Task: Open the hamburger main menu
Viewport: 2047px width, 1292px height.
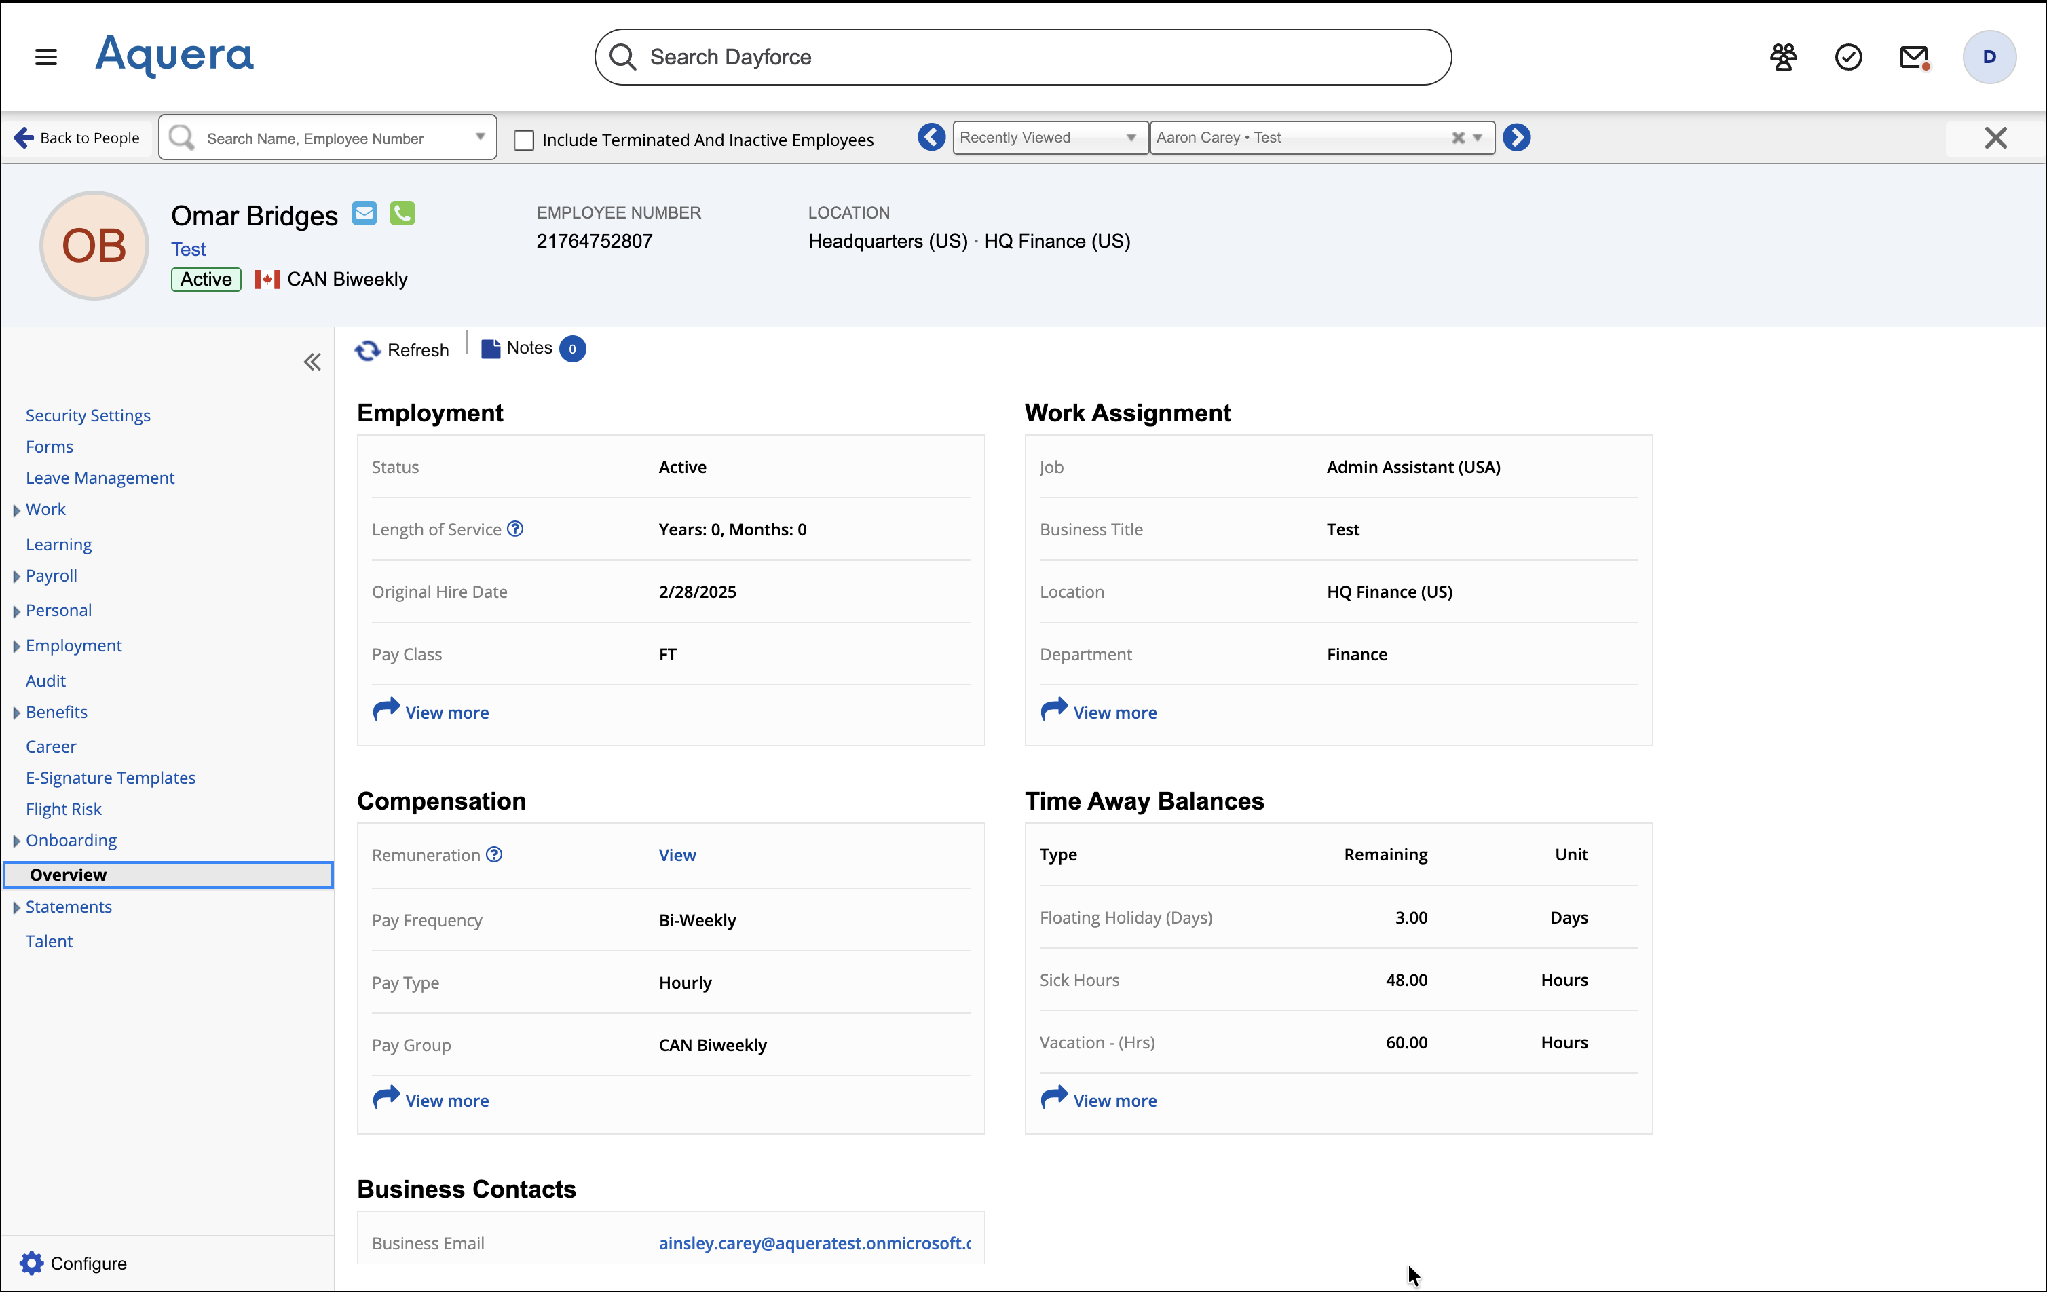Action: 46,57
